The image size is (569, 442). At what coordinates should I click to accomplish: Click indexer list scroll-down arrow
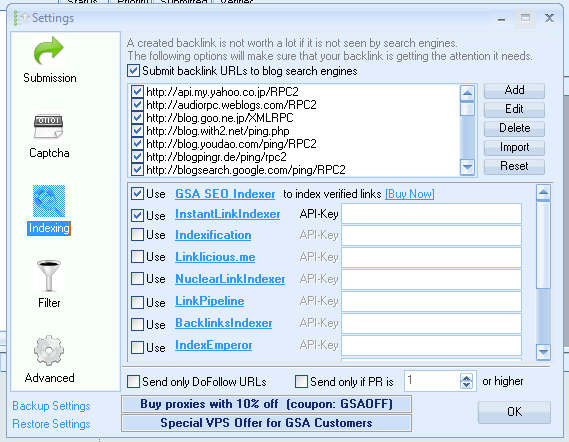click(x=543, y=352)
